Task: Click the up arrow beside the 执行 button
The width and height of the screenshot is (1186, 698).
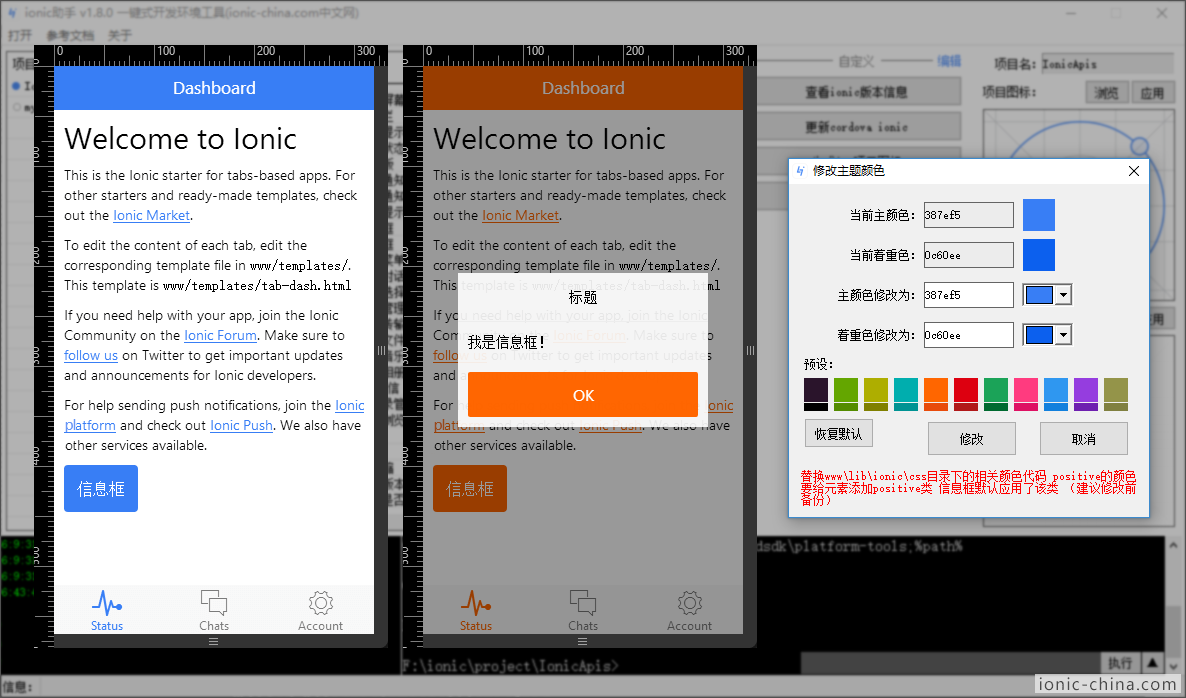Action: 1152,663
